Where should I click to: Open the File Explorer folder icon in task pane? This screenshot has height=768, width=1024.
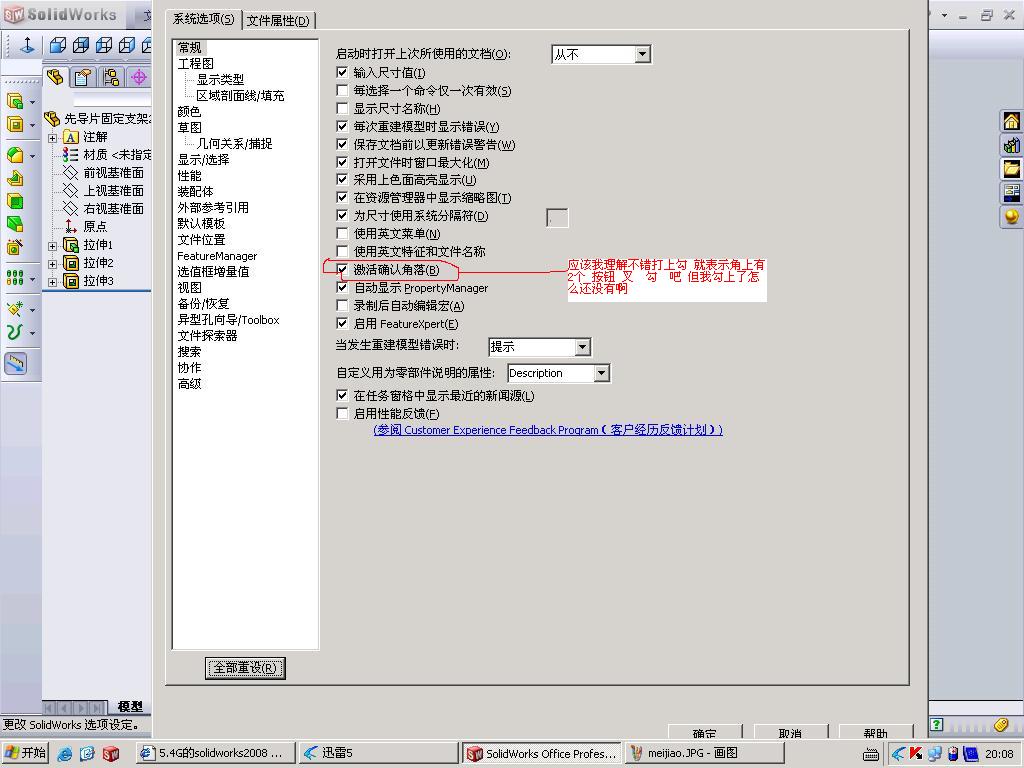click(x=1012, y=168)
